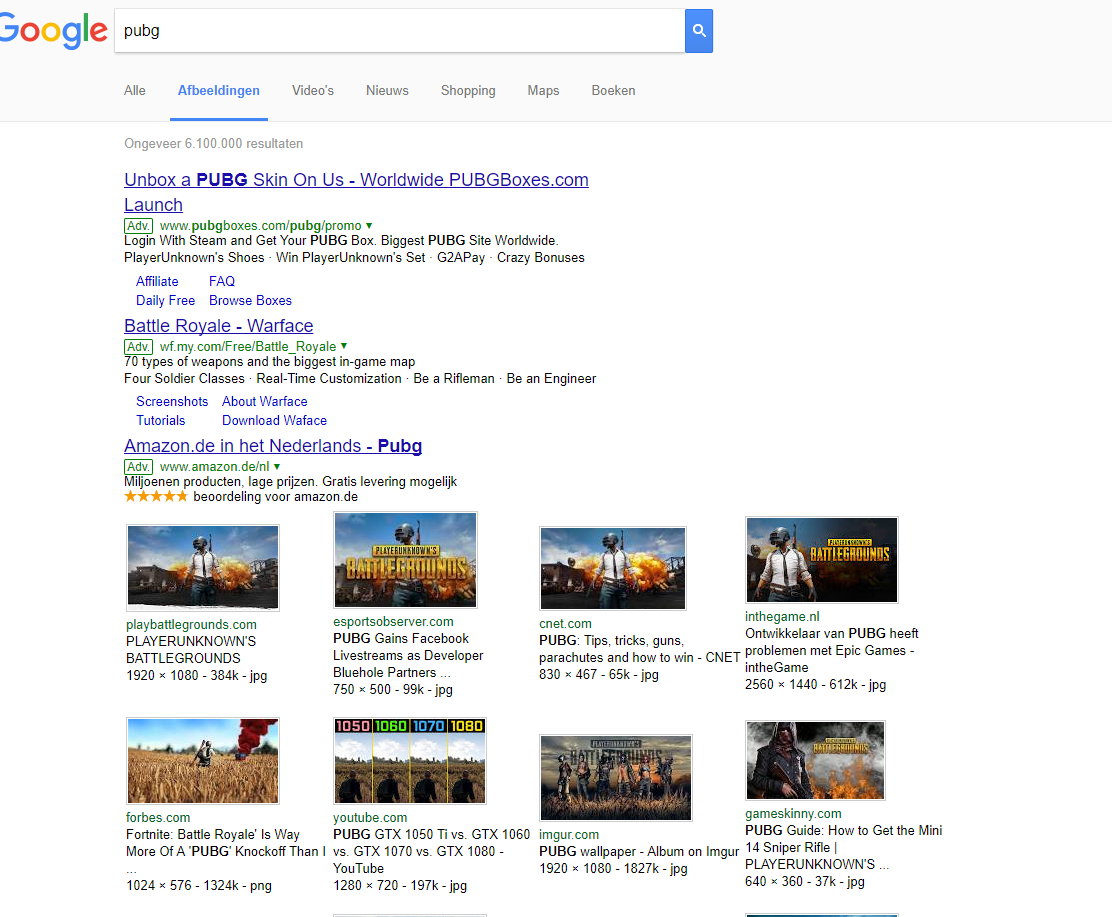Open the cnet.com PUBG thumbnail
1112x917 pixels.
coord(613,568)
